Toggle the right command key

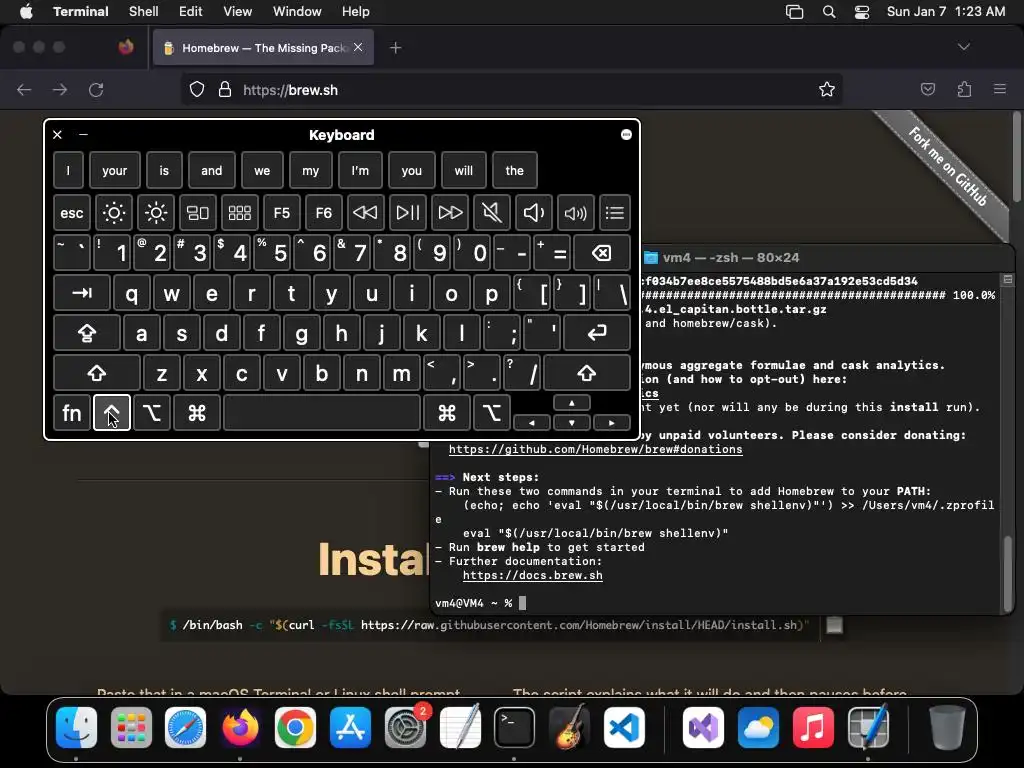tap(447, 413)
